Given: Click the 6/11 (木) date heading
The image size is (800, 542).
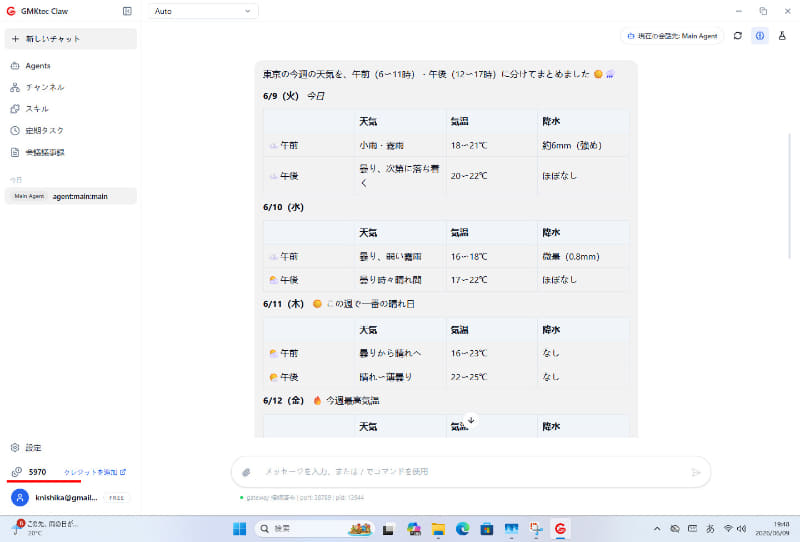Looking at the screenshot, I should pyautogui.click(x=284, y=304).
